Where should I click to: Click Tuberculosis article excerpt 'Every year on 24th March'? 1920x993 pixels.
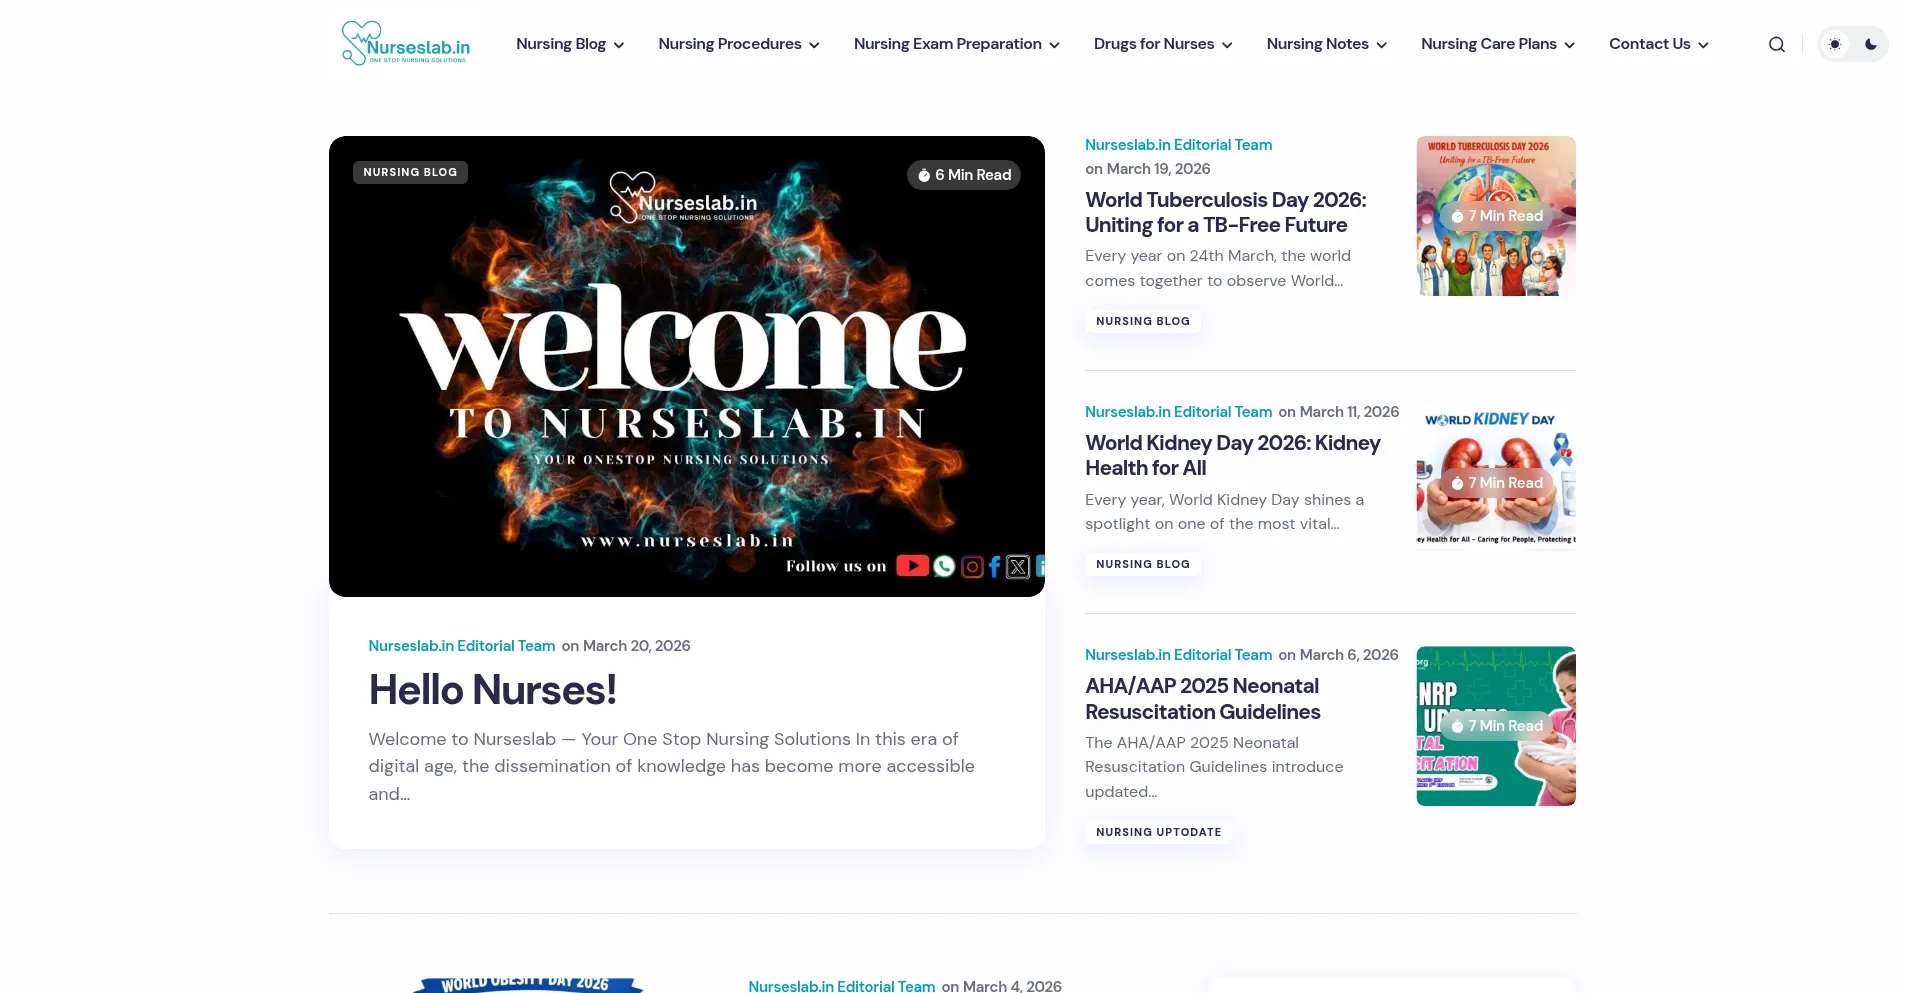[x=1218, y=268]
